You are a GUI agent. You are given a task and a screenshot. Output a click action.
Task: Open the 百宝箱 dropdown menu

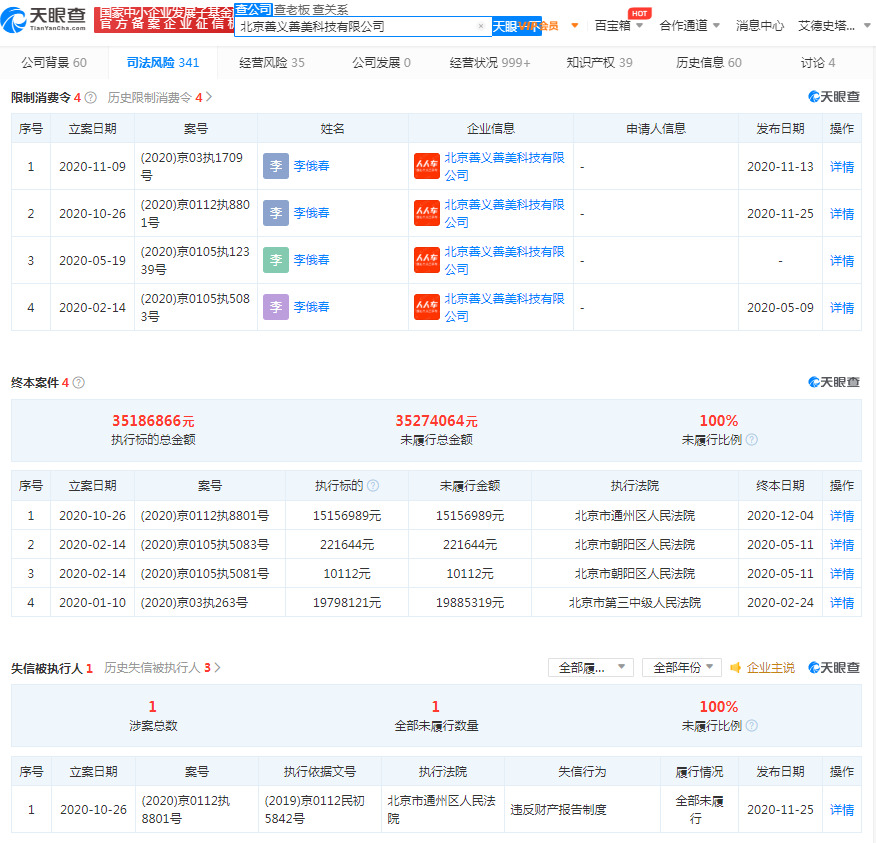click(x=618, y=26)
